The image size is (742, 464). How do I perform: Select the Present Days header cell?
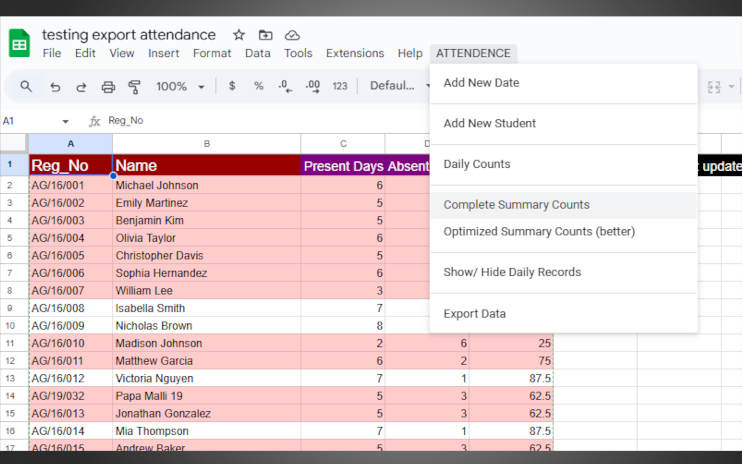point(343,166)
